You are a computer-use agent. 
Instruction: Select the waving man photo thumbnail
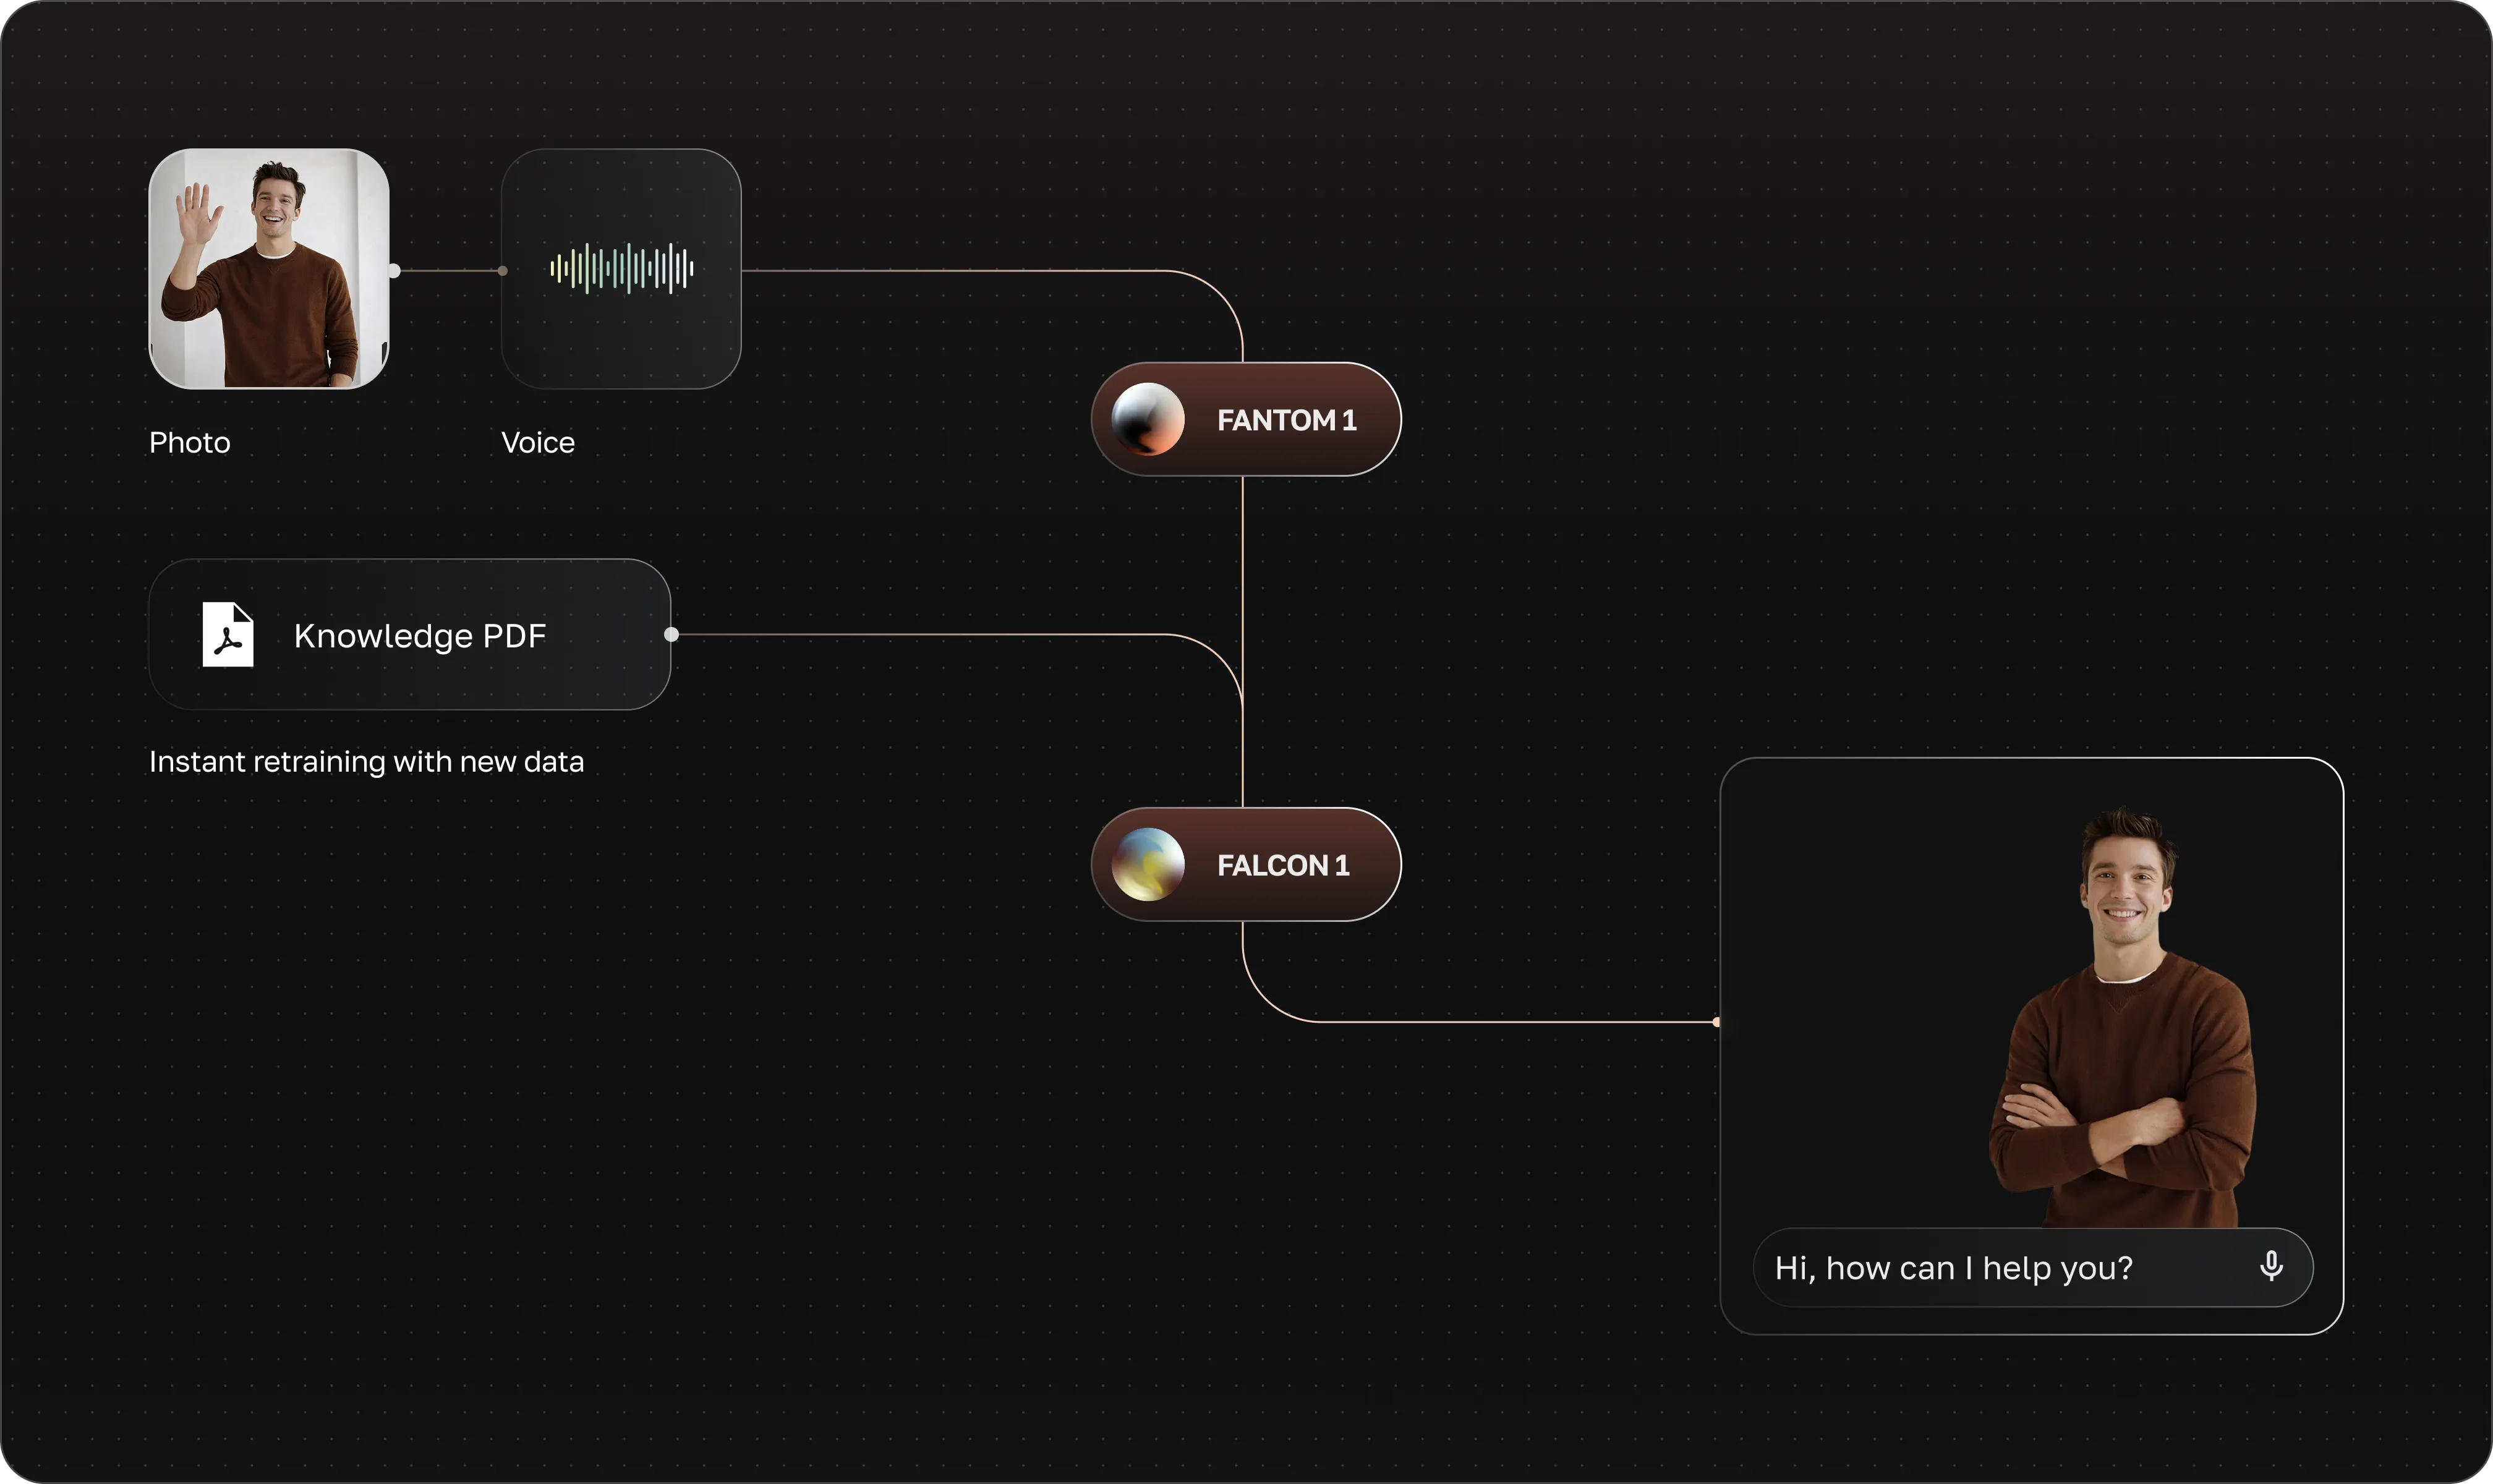click(269, 269)
